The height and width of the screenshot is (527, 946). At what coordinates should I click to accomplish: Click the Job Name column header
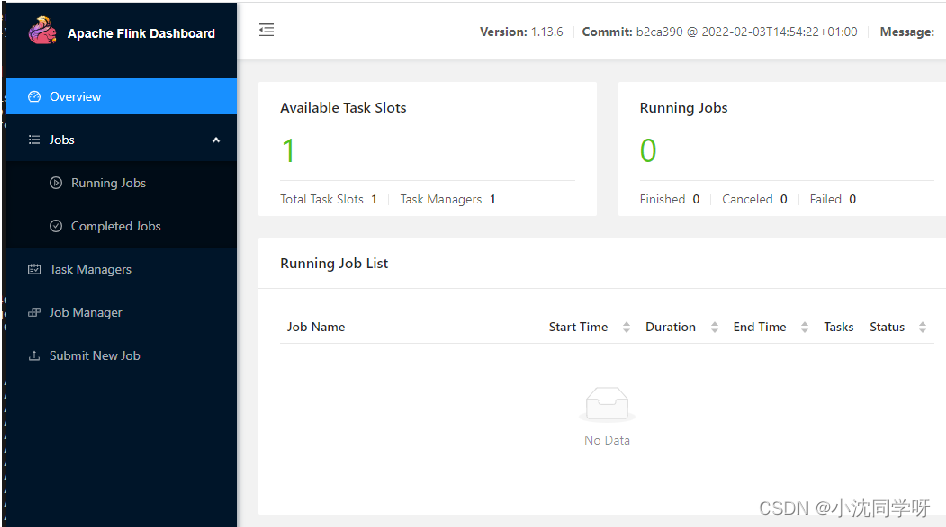(x=316, y=327)
